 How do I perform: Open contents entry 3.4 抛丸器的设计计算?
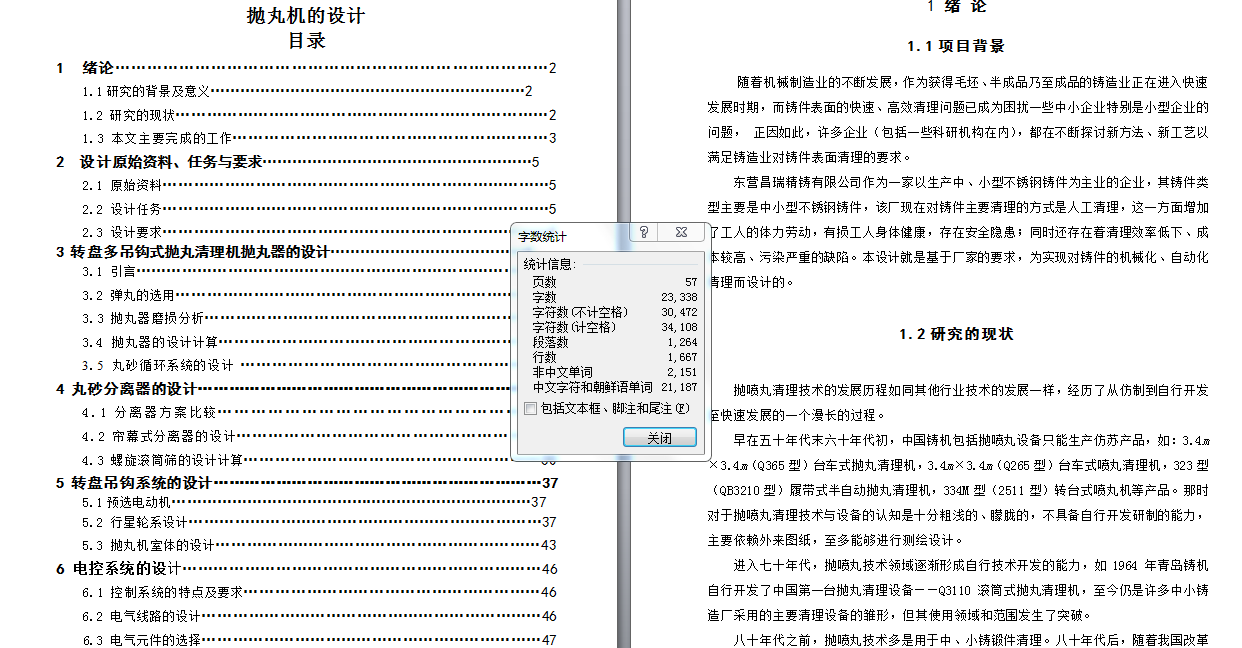[298, 342]
